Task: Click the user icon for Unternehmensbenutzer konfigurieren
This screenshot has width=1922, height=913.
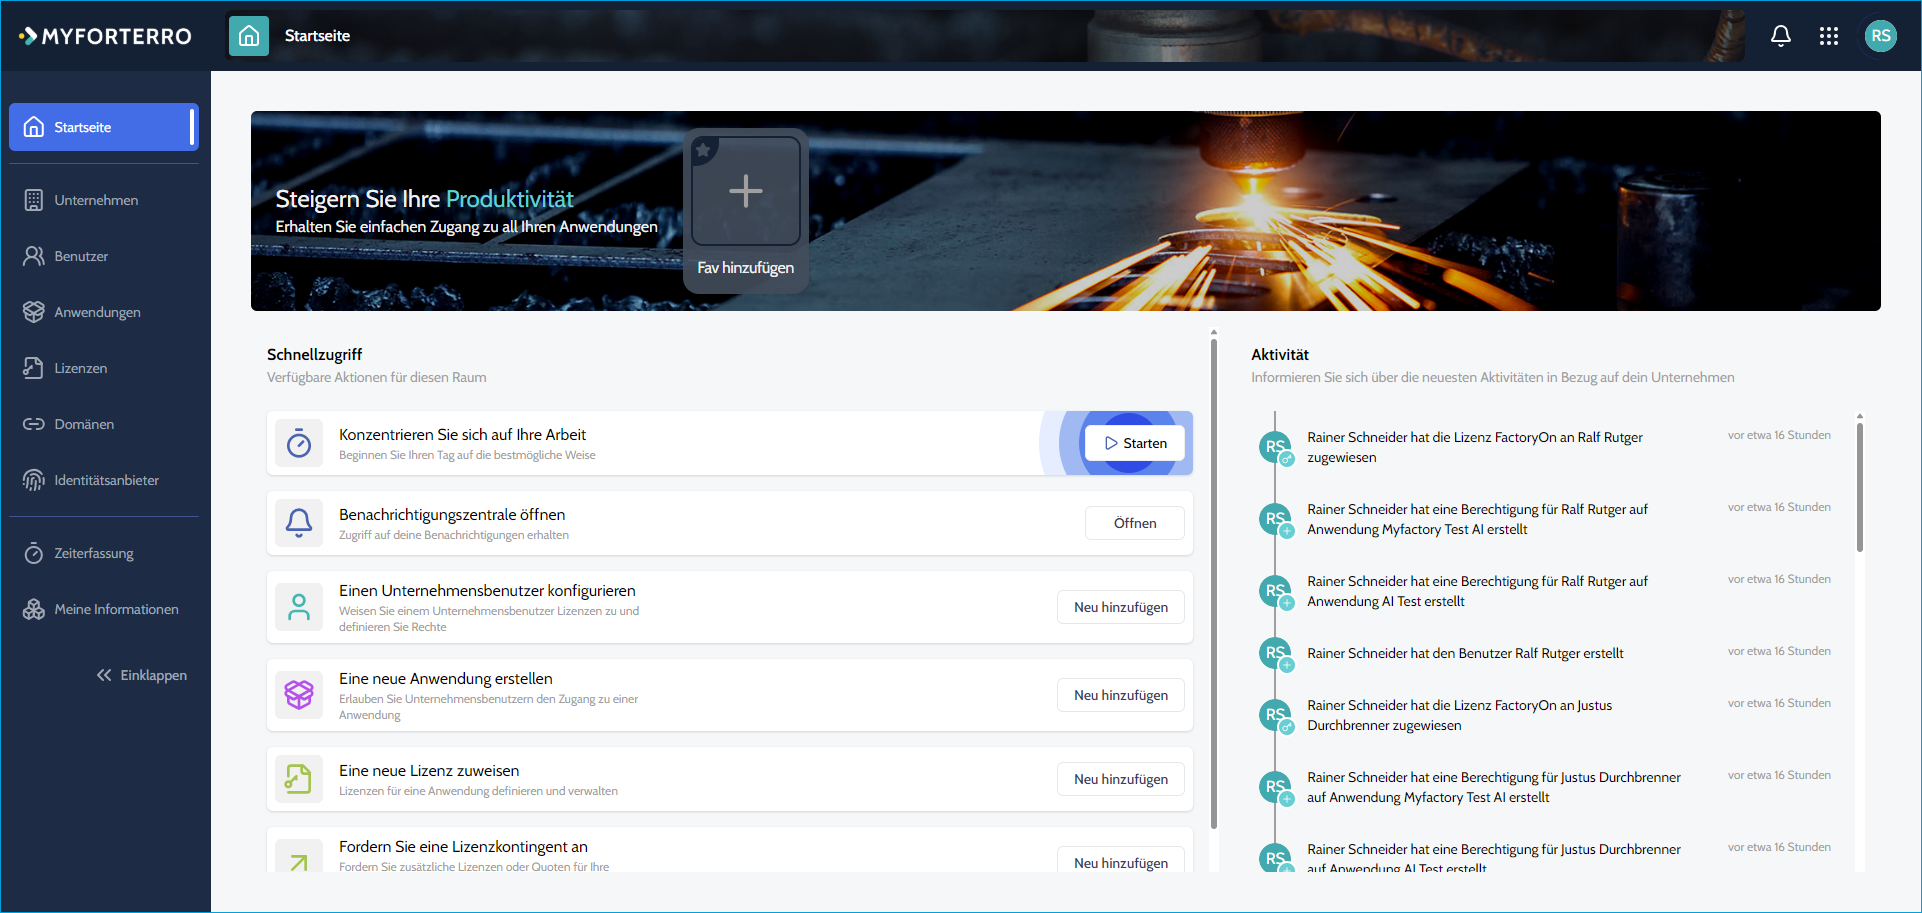Action: coord(299,607)
